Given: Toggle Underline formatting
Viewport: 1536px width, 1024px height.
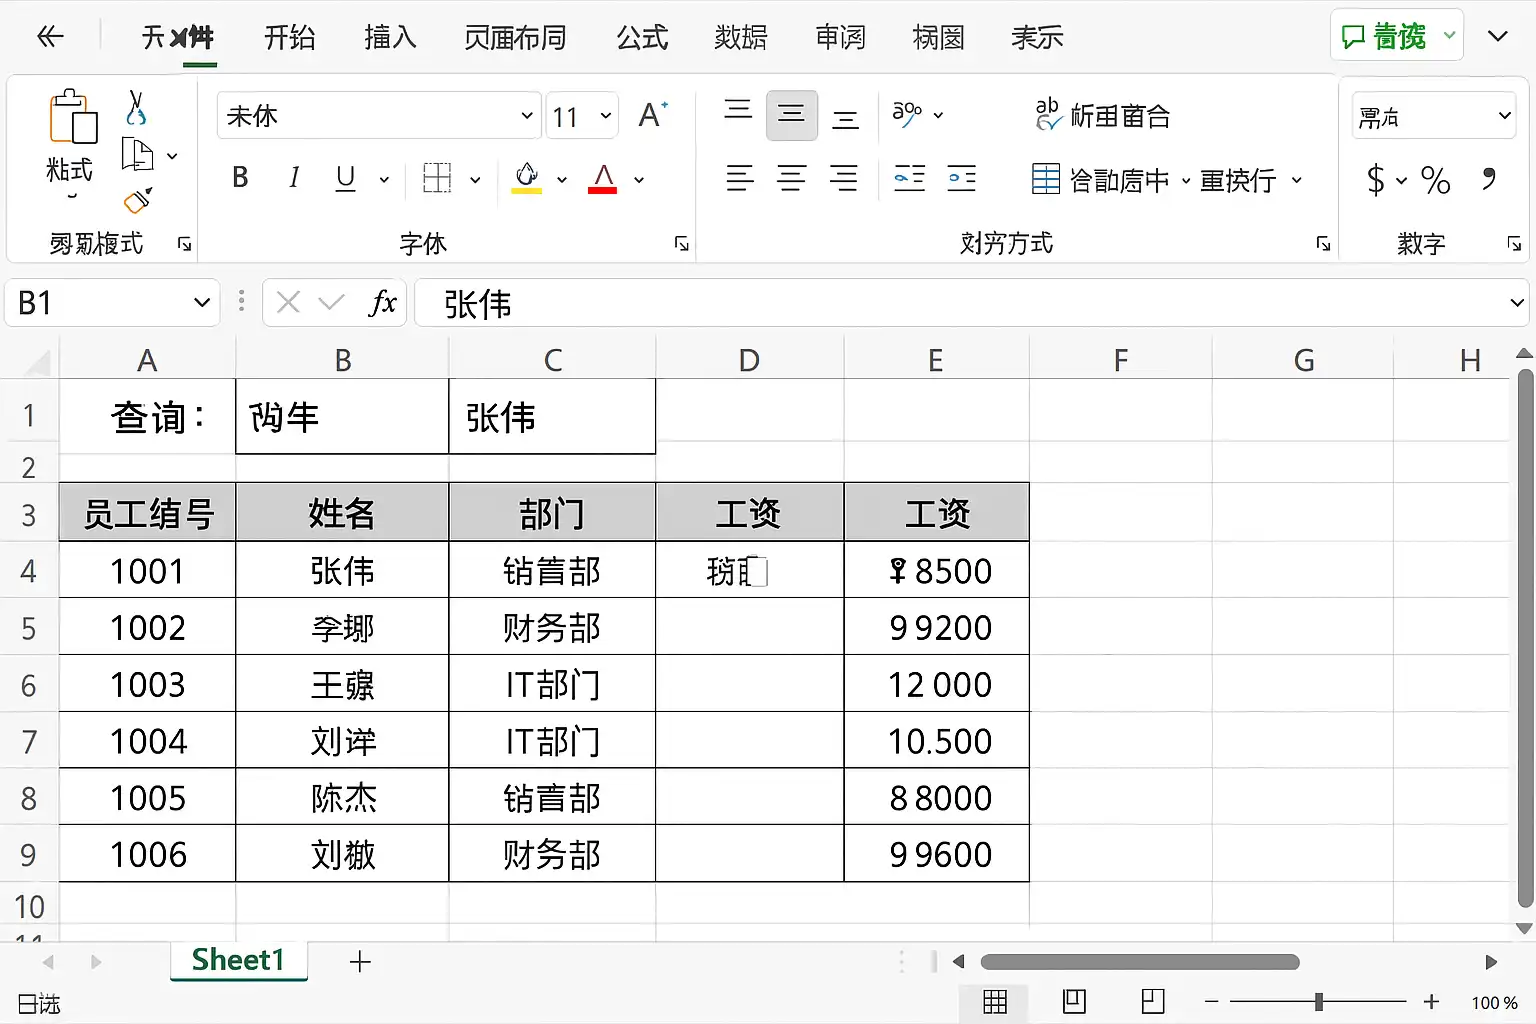Looking at the screenshot, I should (346, 178).
